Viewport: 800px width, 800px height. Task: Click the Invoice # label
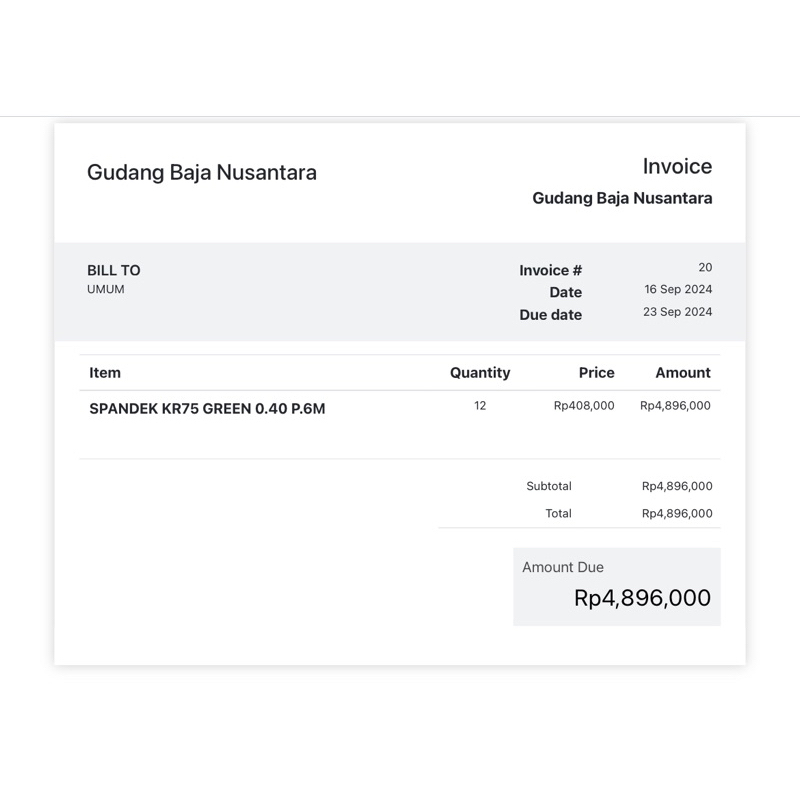550,270
